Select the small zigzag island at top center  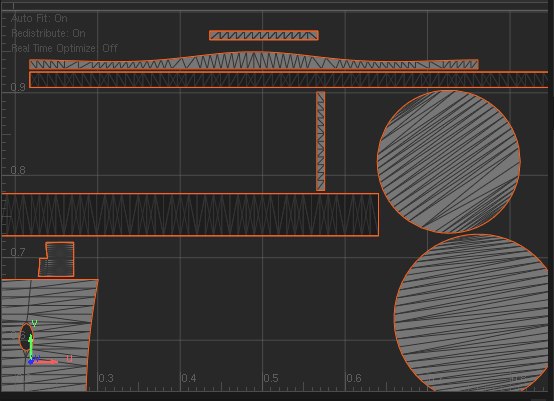point(264,35)
